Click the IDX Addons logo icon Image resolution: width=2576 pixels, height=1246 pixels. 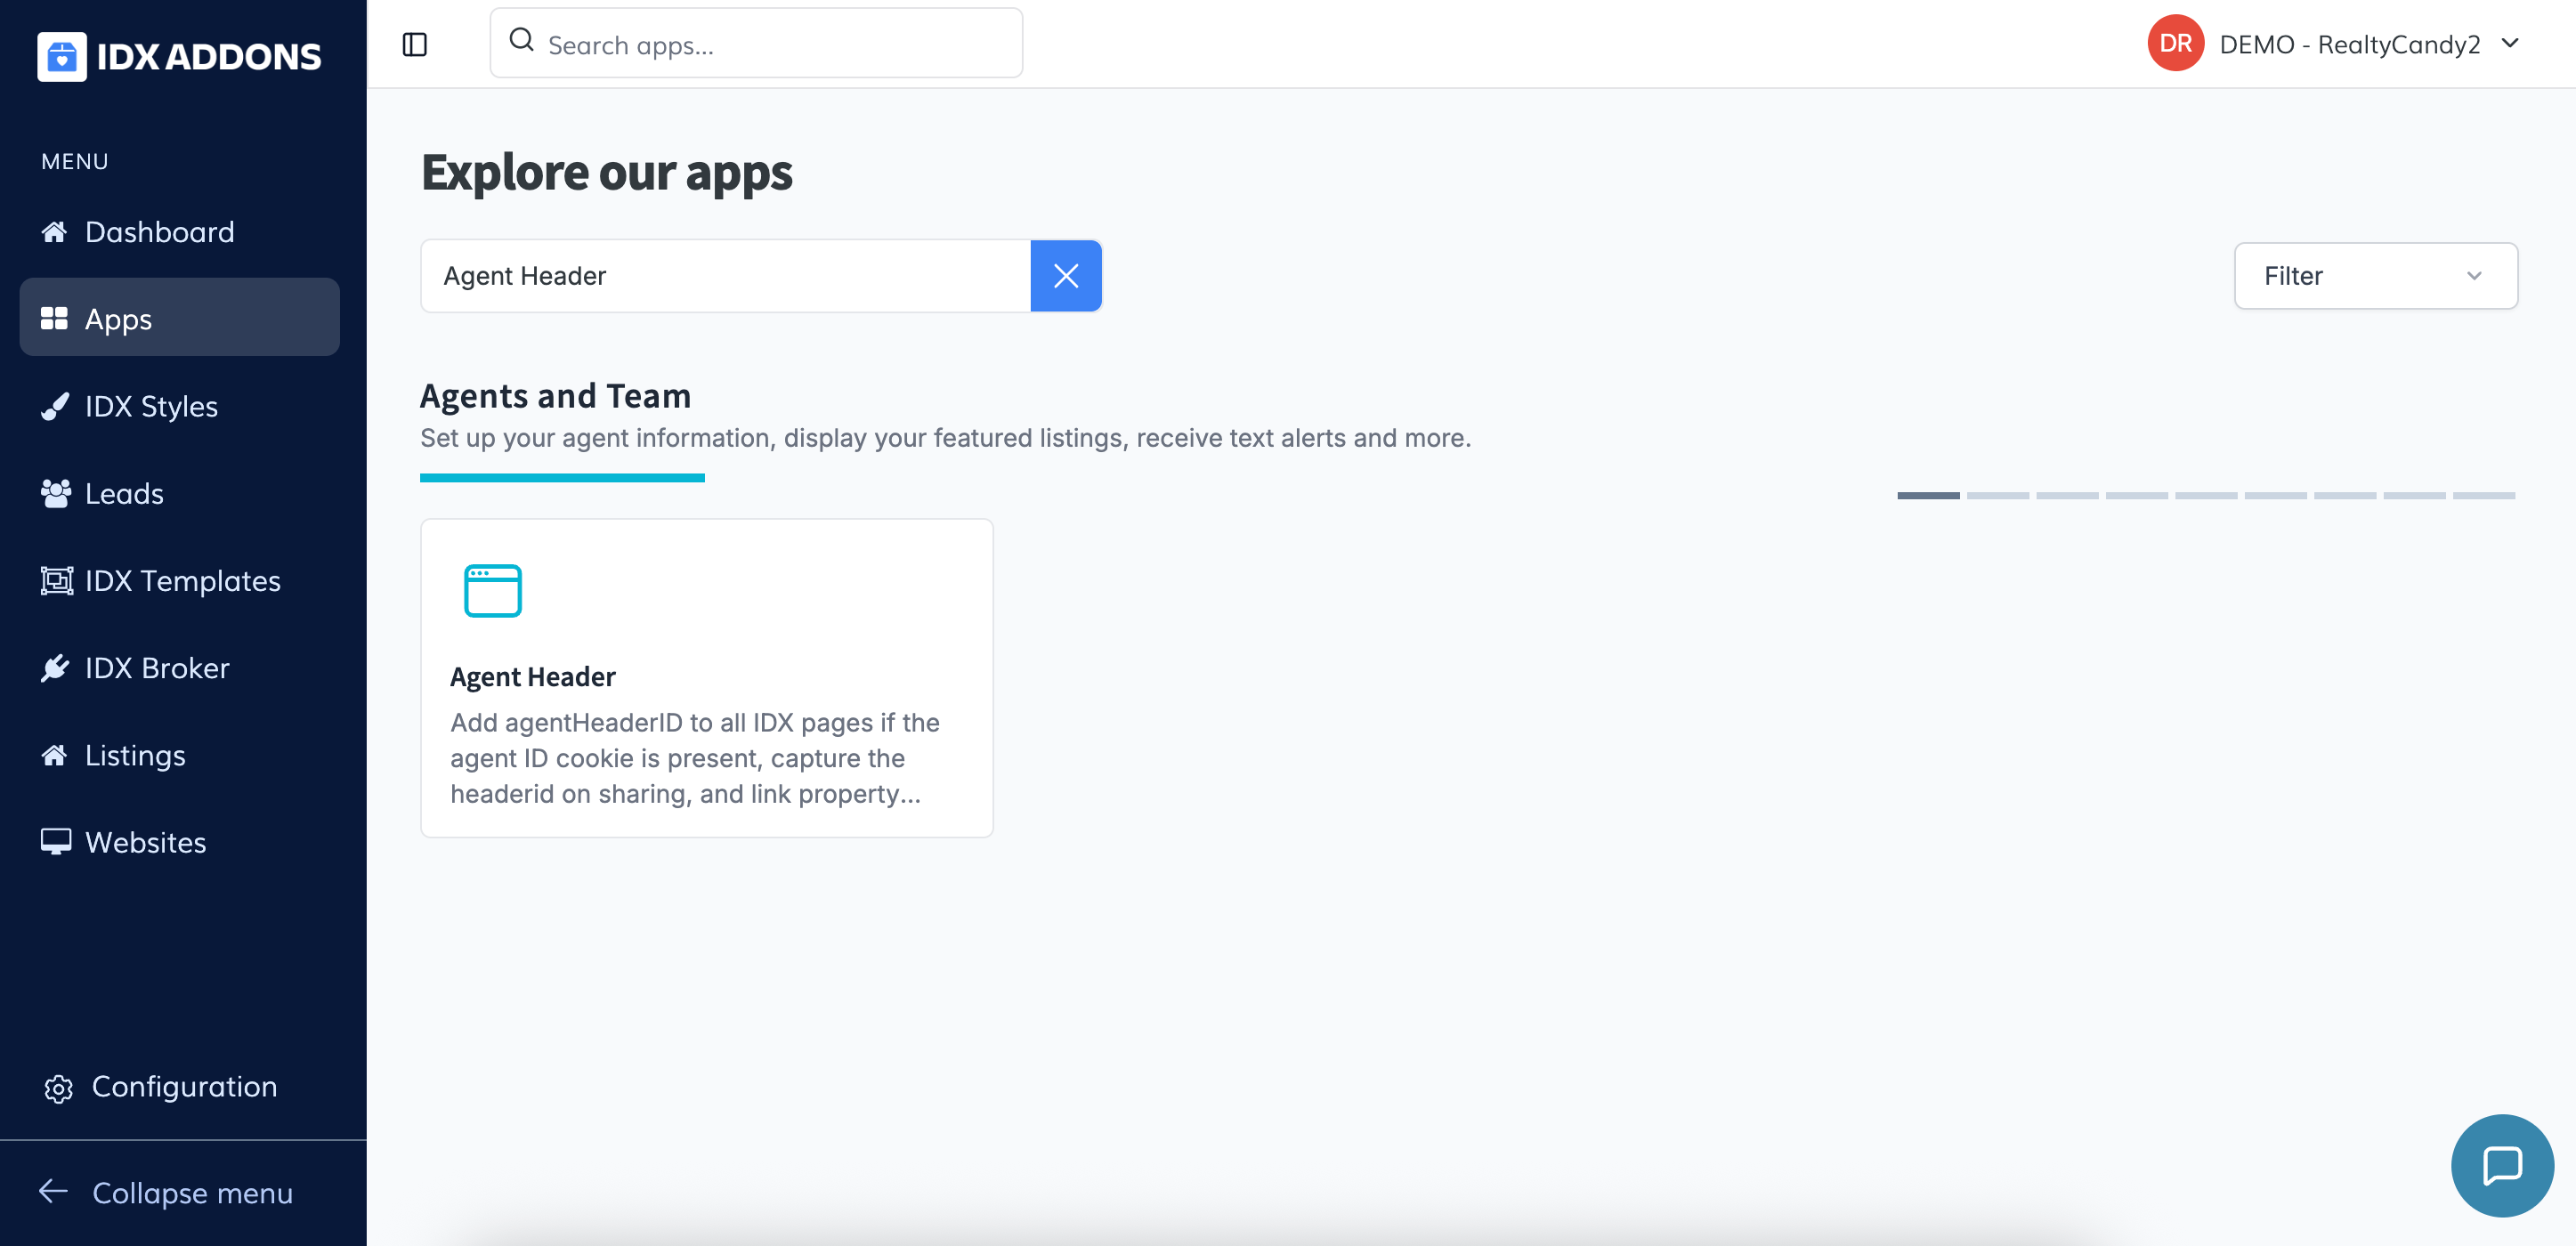pyautogui.click(x=62, y=56)
